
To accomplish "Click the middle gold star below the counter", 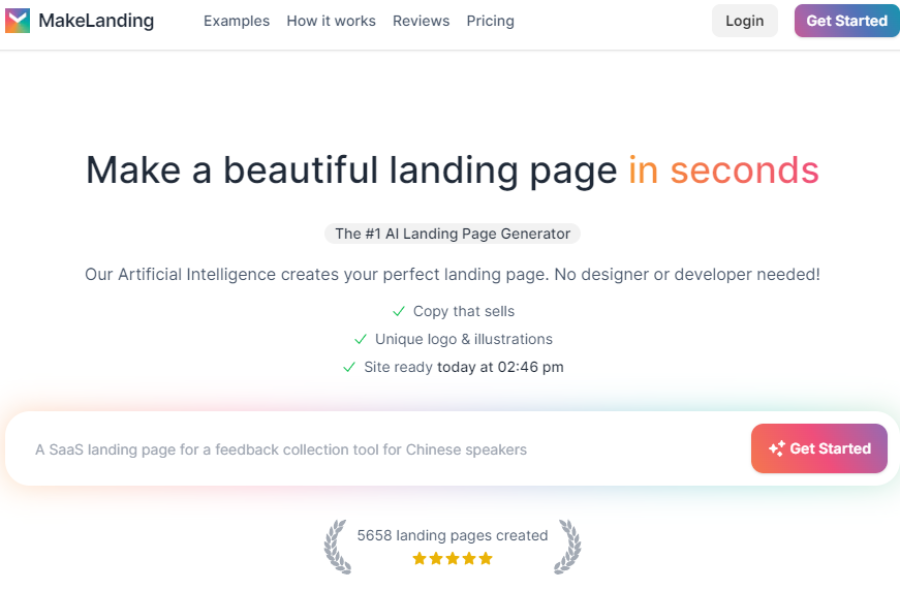I will click(452, 558).
